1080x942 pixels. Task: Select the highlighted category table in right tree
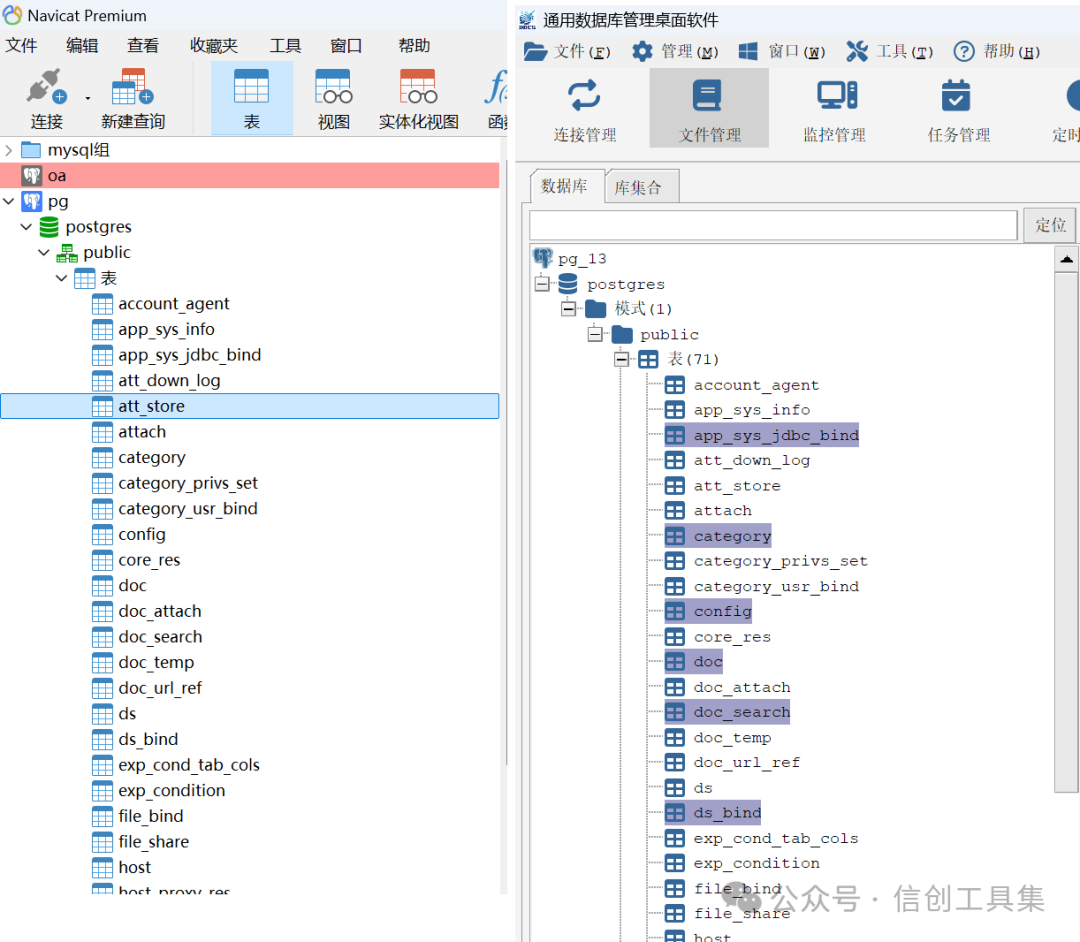[x=718, y=536]
